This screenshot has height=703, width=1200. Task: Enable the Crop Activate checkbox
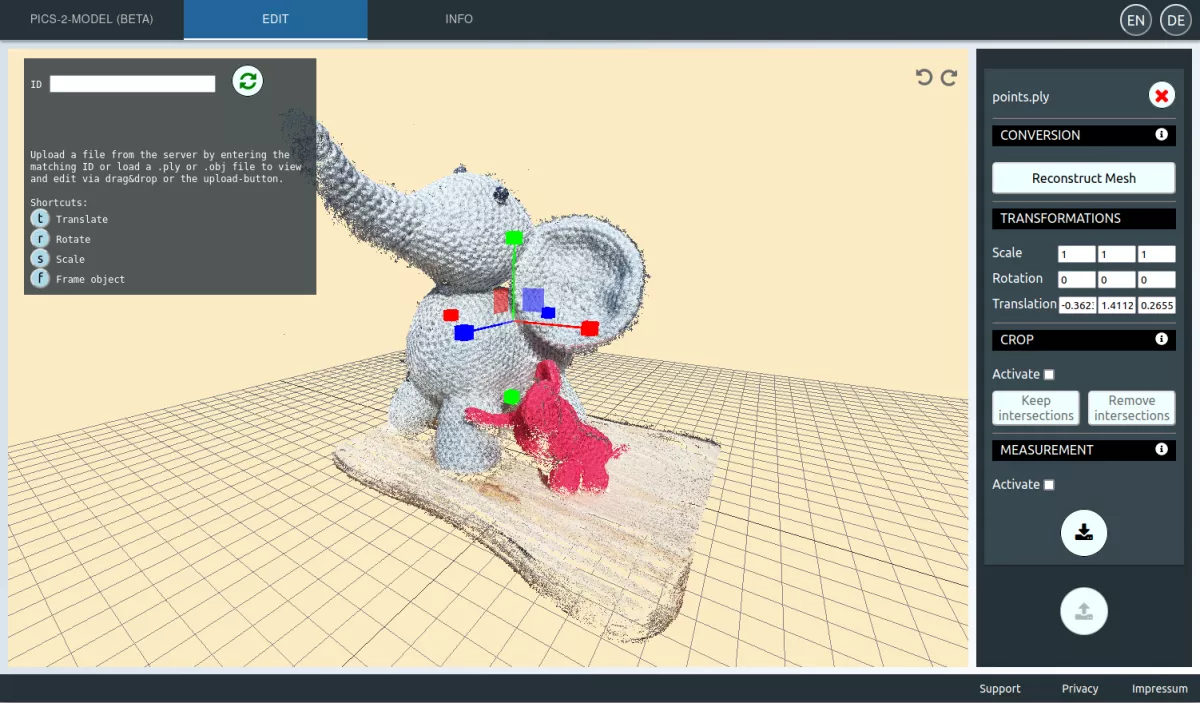click(1049, 375)
